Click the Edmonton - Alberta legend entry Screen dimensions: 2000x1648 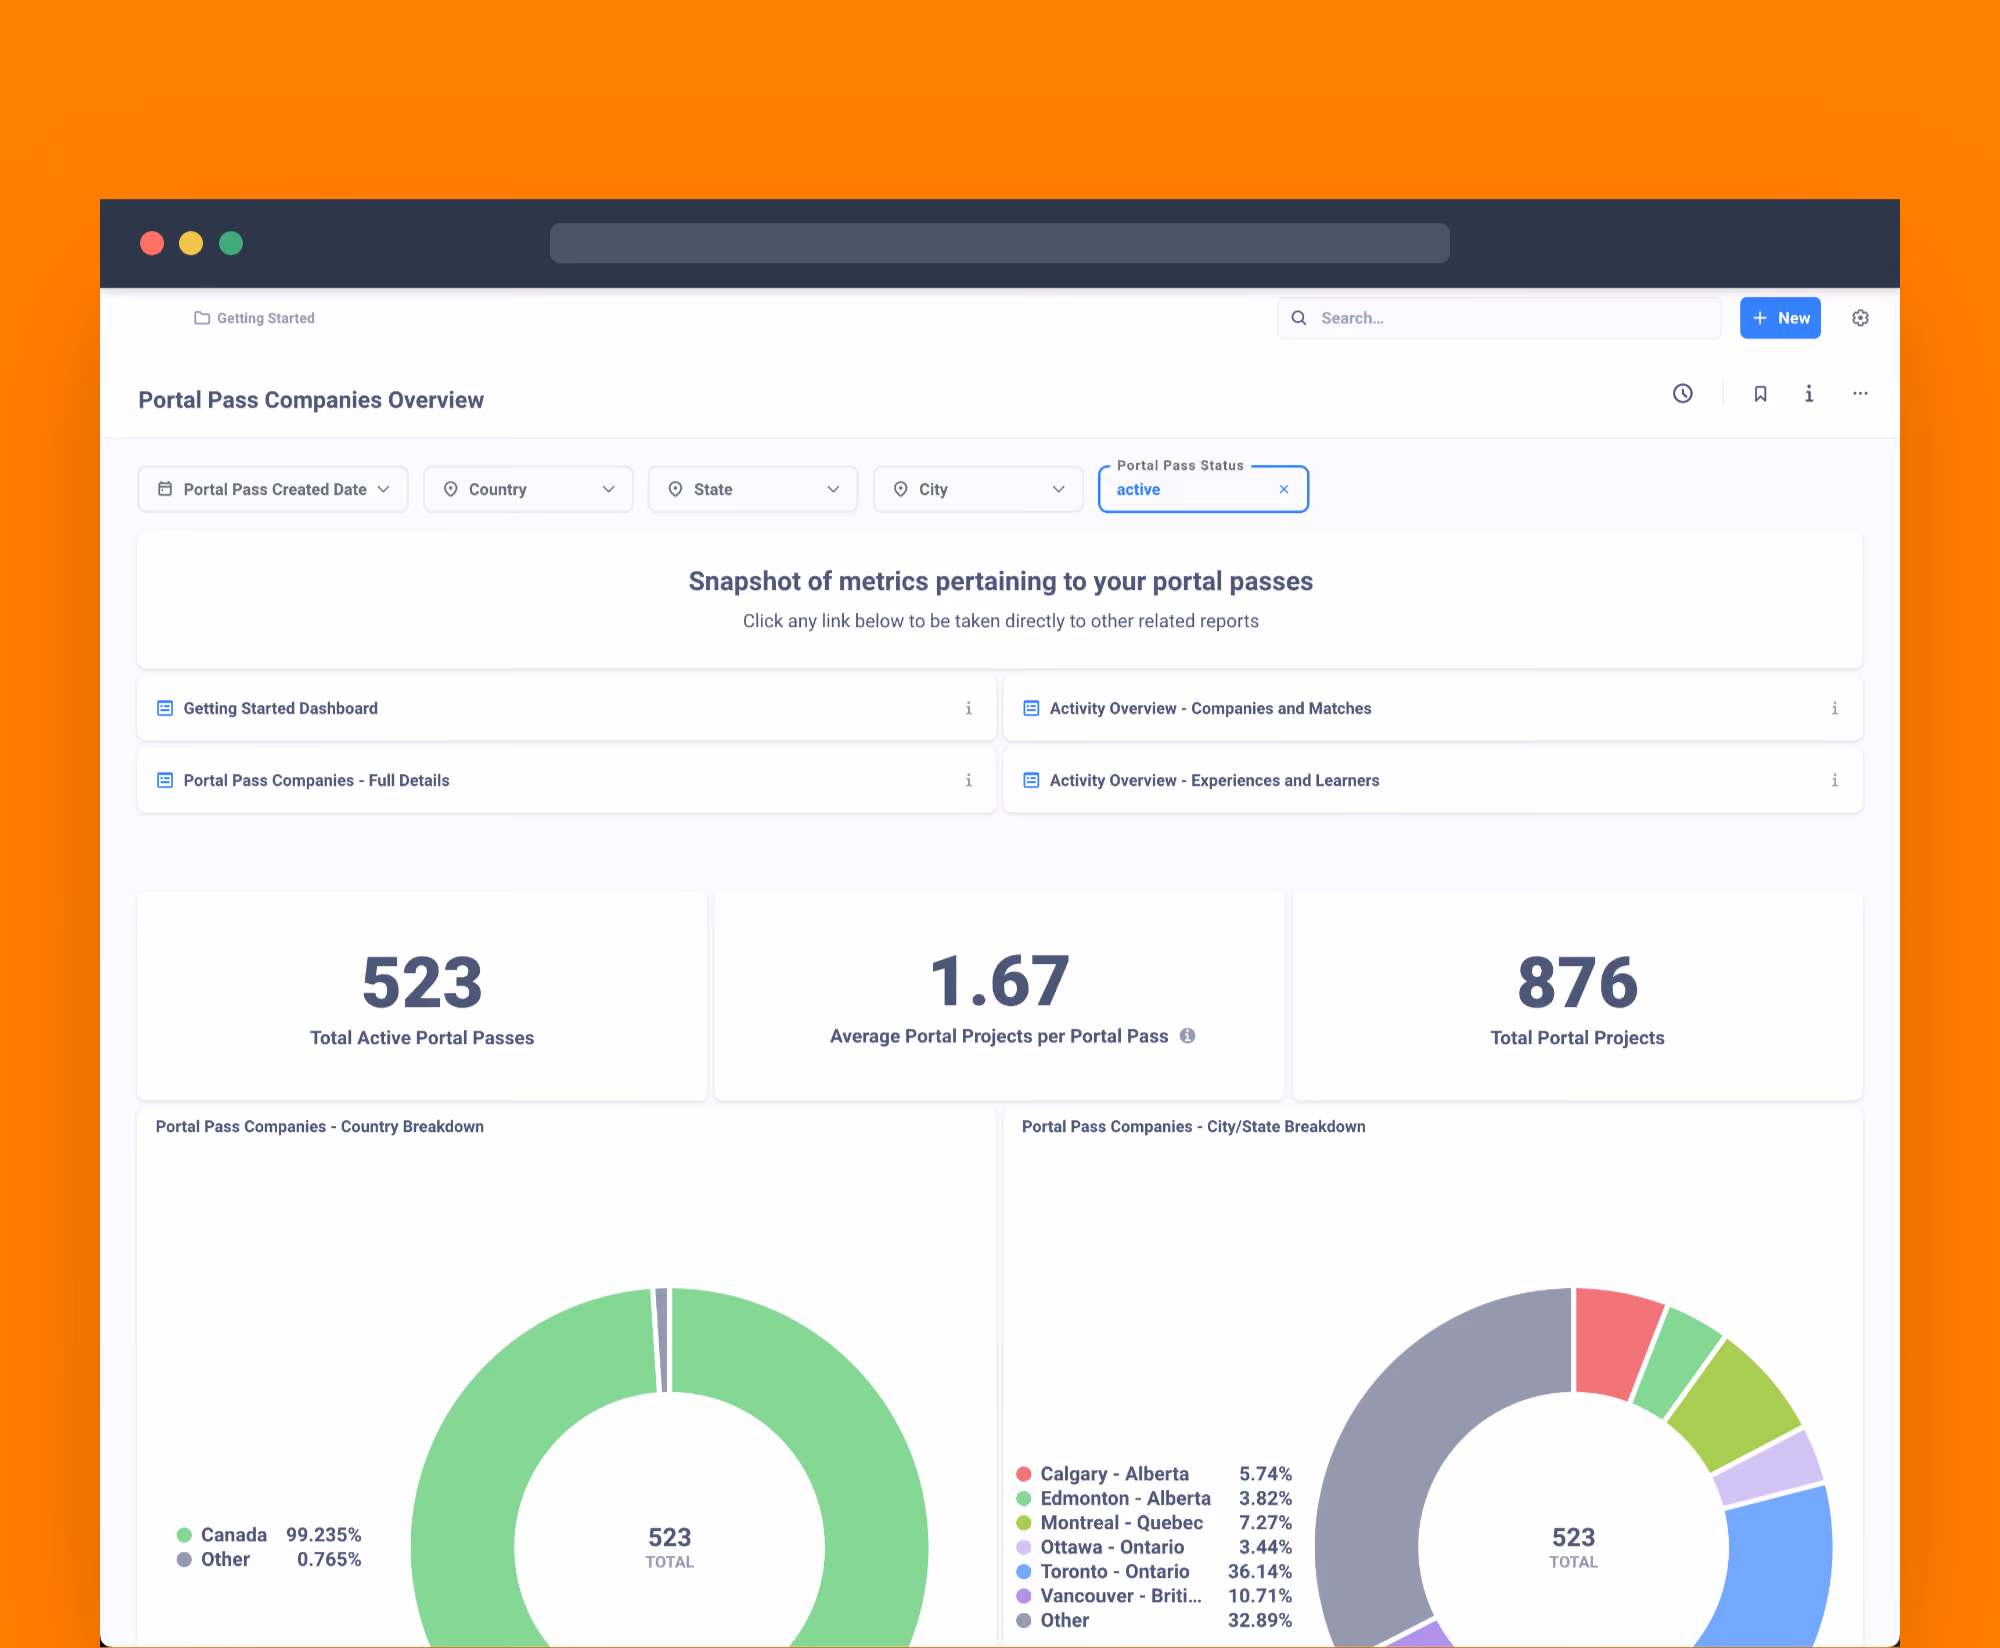(1154, 1498)
